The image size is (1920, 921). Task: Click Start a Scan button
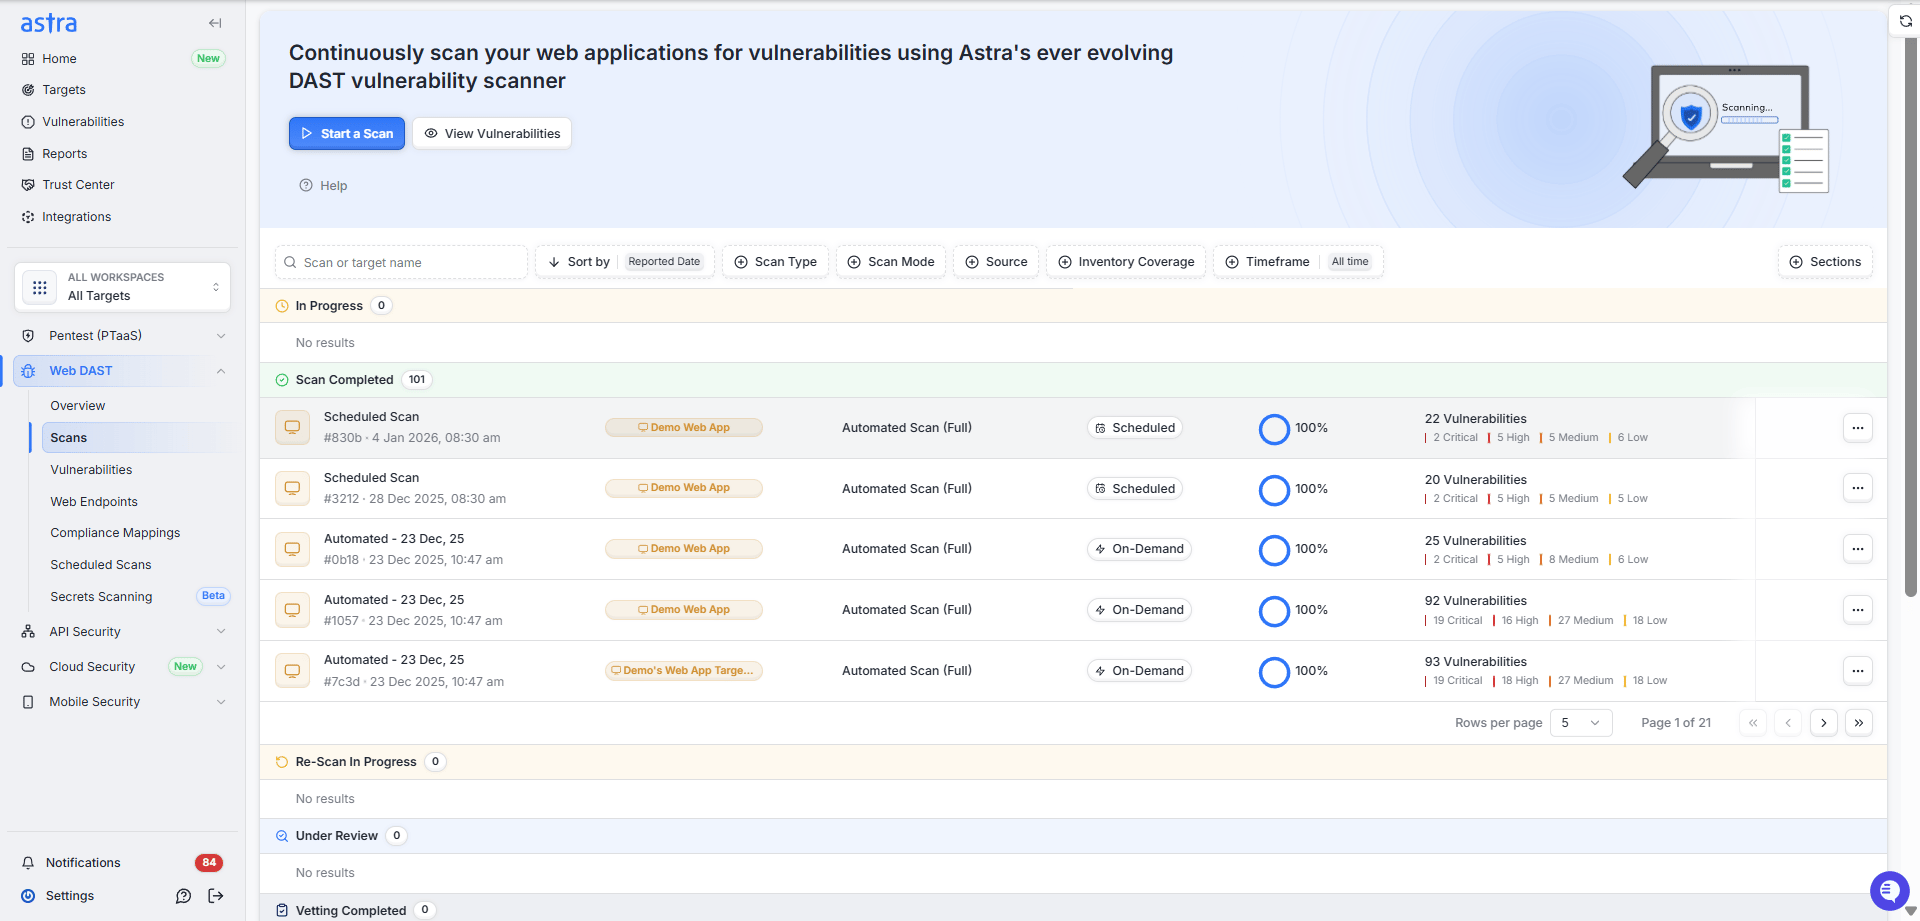click(347, 134)
